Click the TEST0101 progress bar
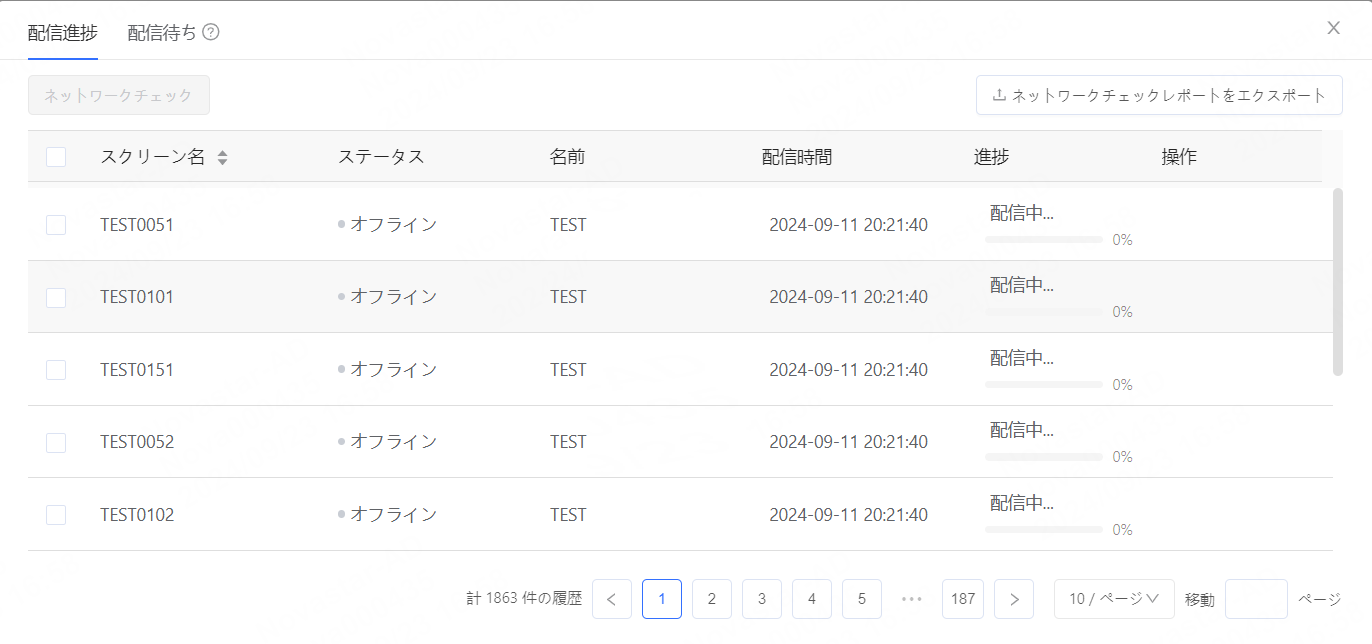The width and height of the screenshot is (1372, 644). (x=1043, y=312)
